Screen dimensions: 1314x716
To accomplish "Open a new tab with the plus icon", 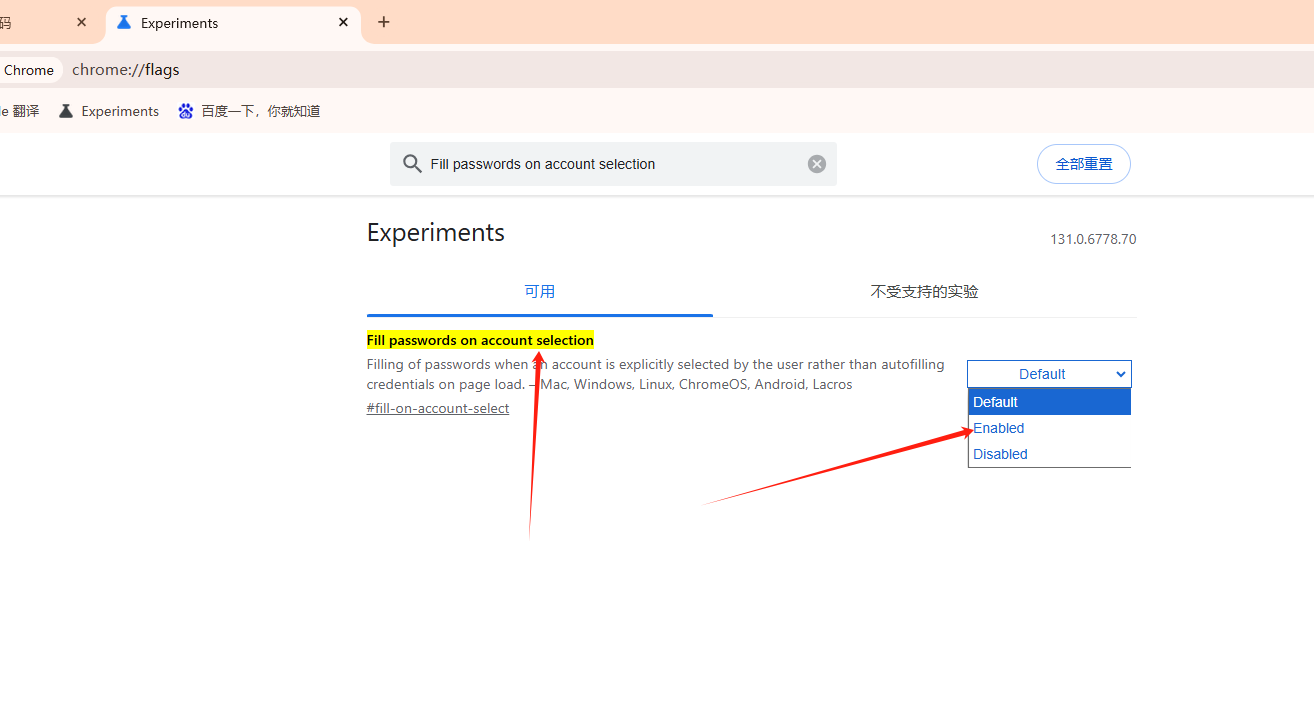I will pos(384,22).
